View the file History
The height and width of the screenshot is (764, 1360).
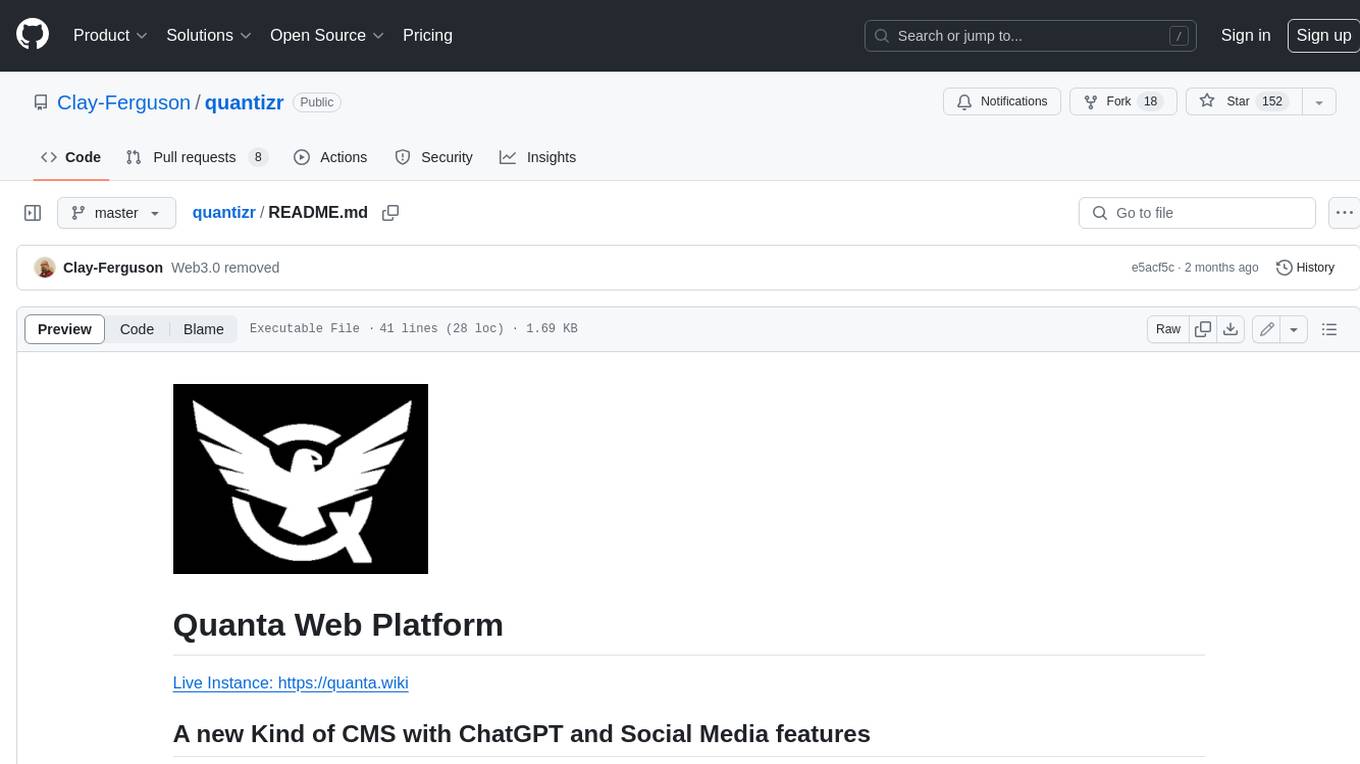(1305, 268)
